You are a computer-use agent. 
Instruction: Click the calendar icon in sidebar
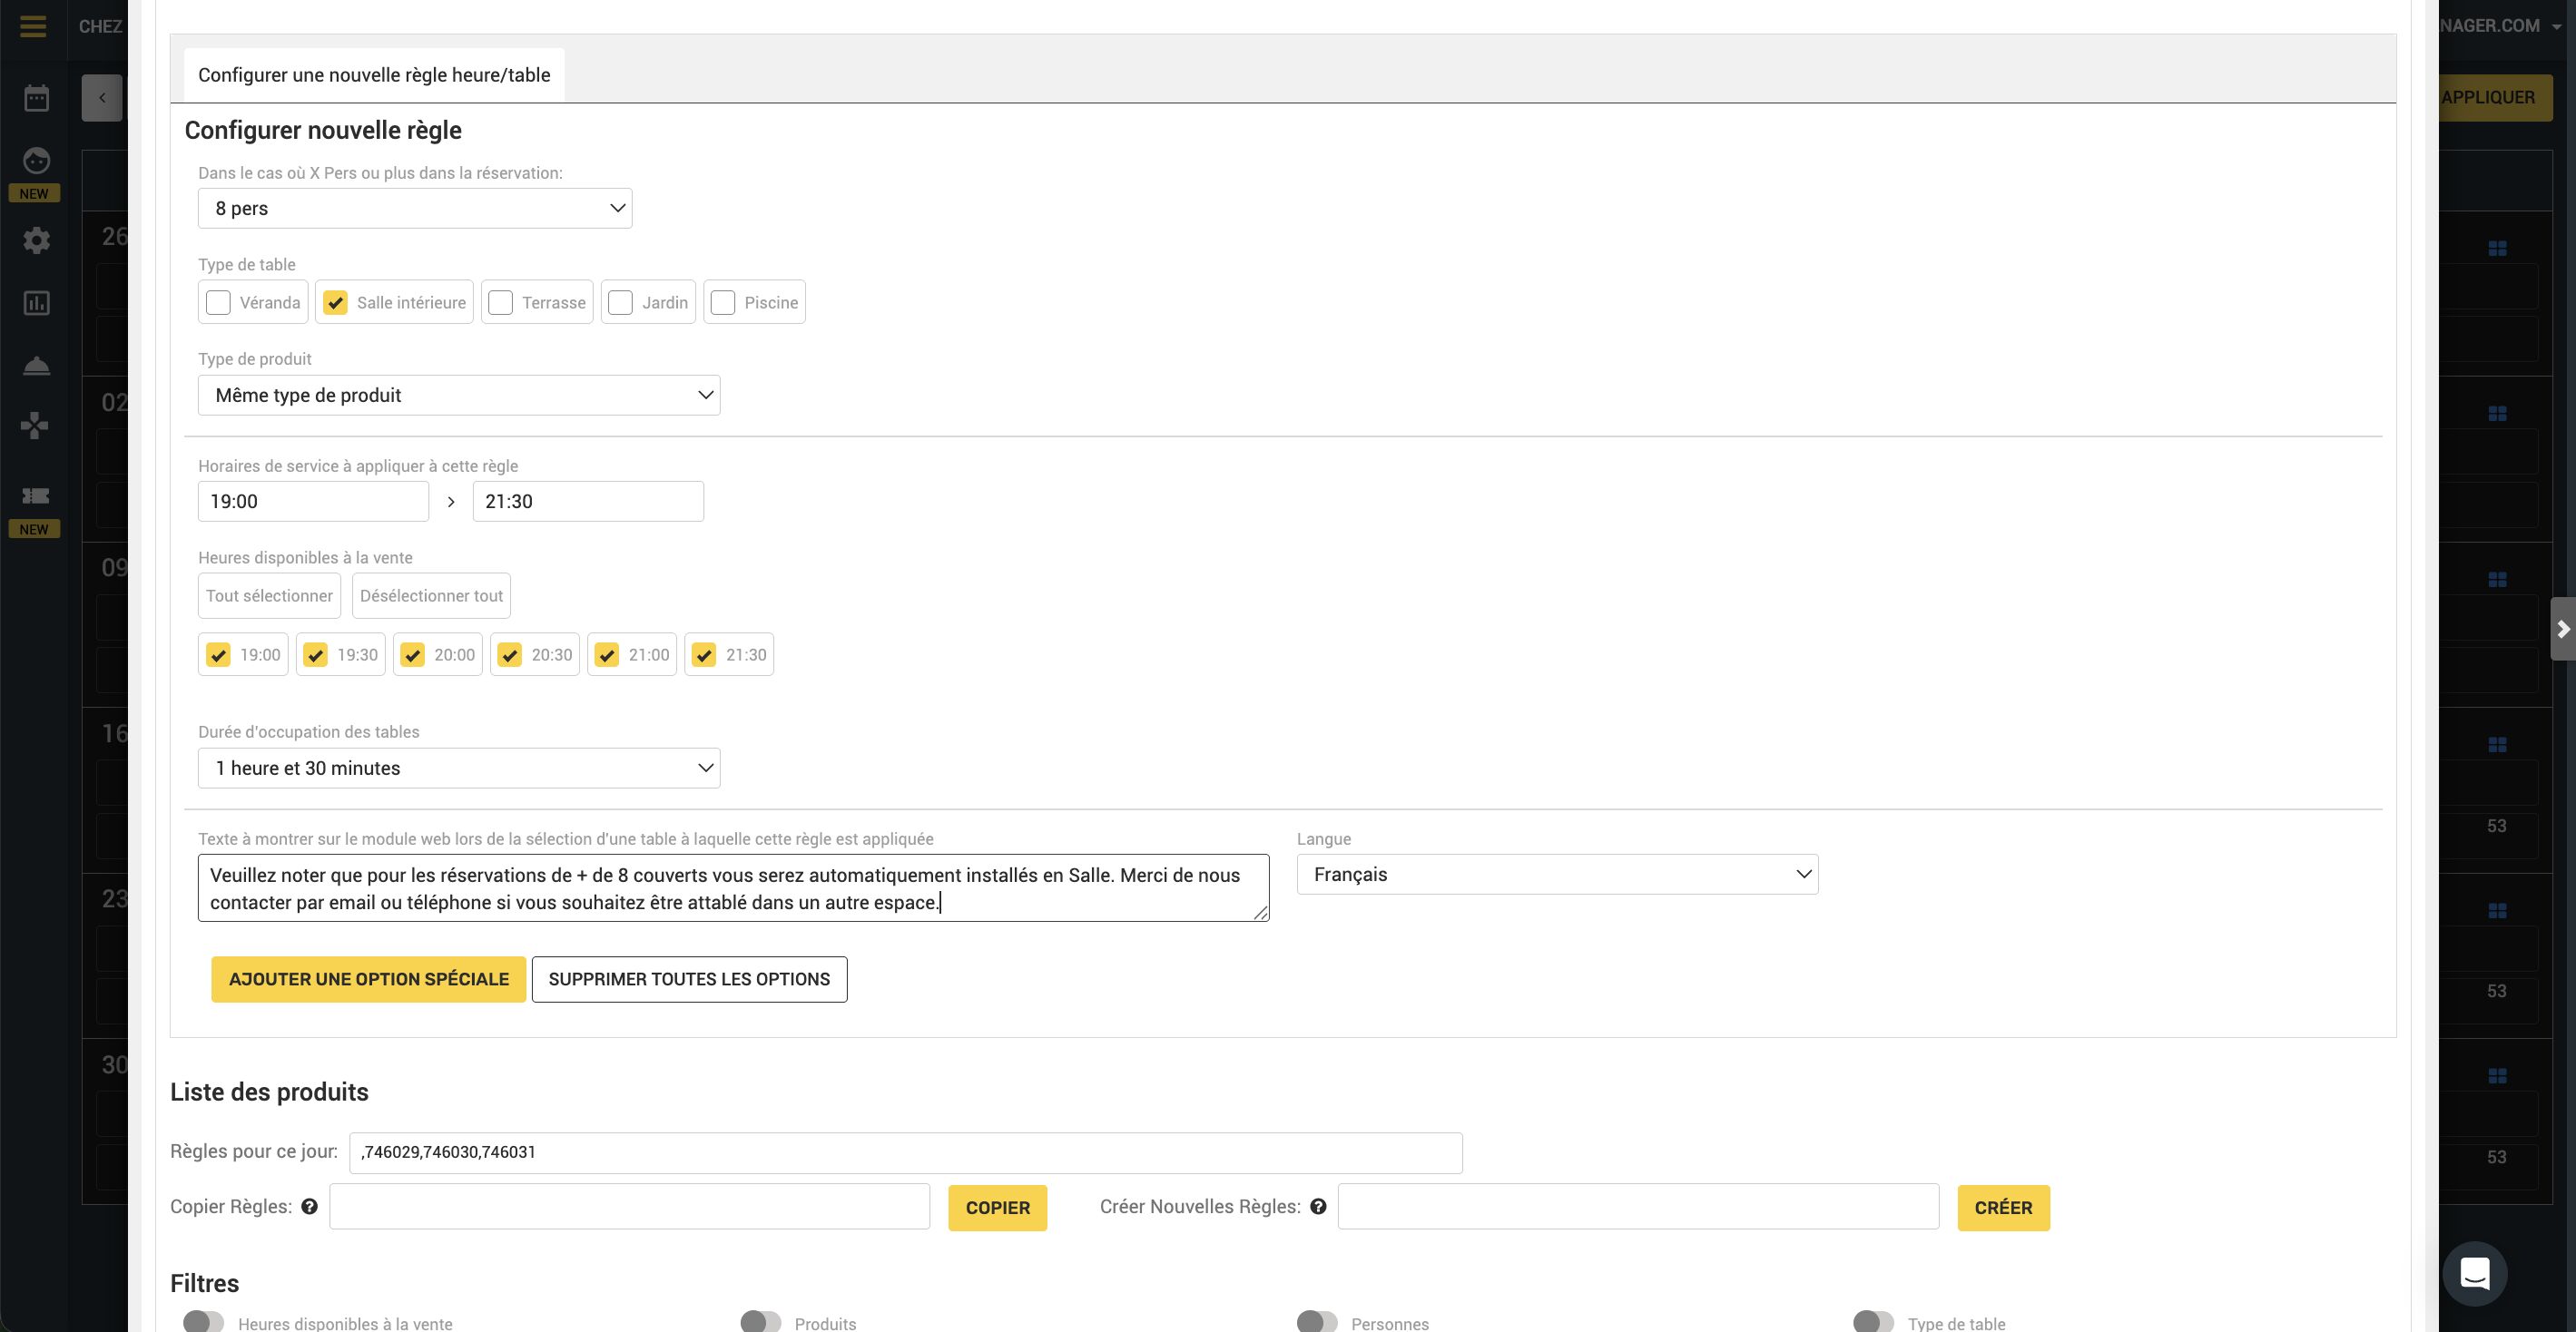click(36, 98)
